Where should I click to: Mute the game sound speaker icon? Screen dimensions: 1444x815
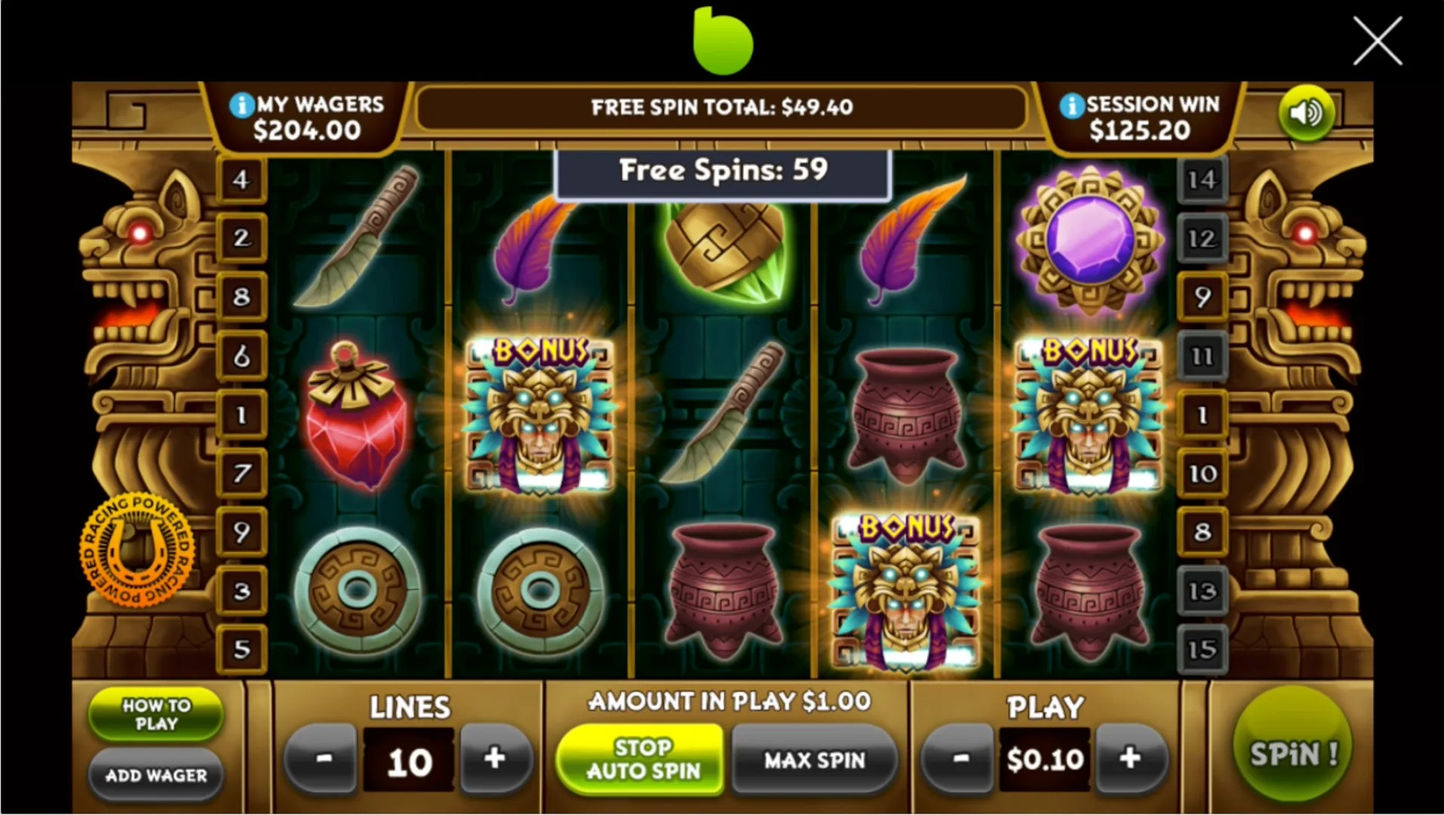click(x=1306, y=113)
